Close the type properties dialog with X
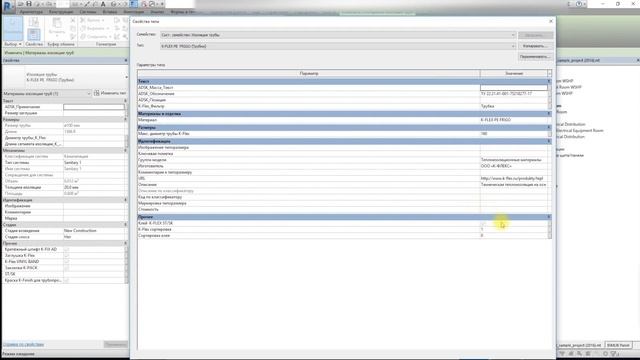 (x=551, y=21)
